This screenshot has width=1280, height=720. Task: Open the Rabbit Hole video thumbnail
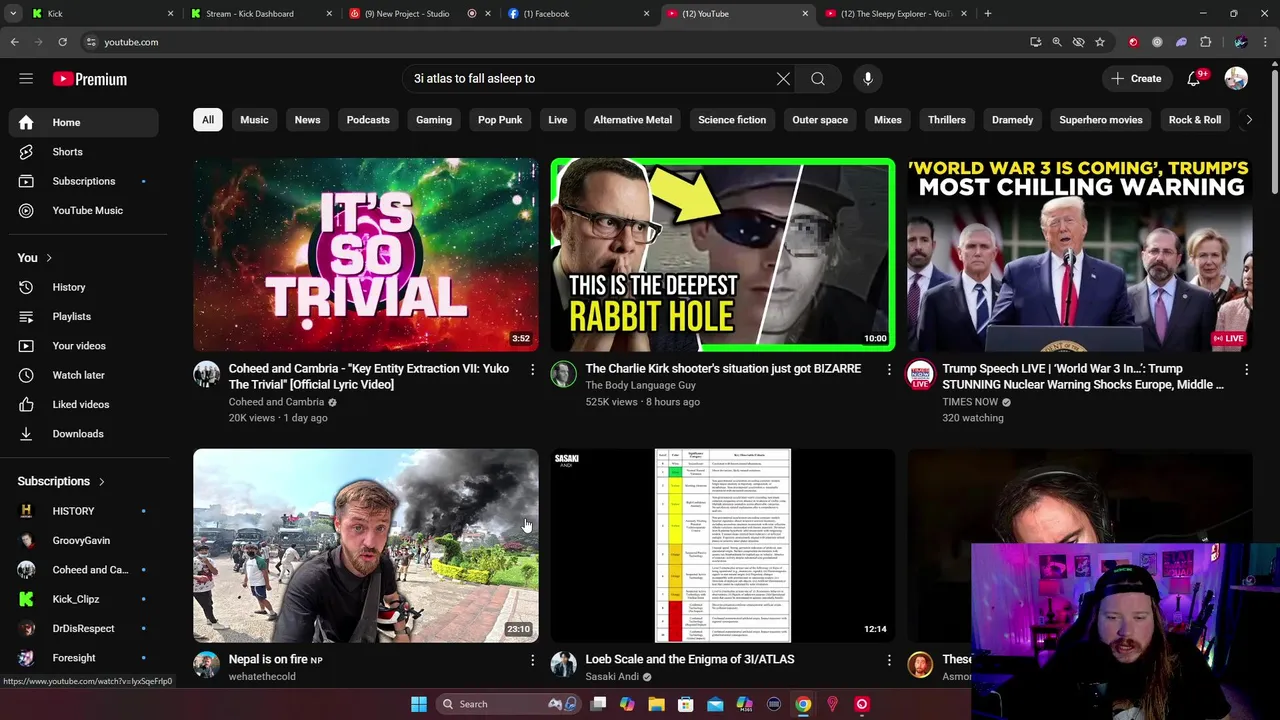(723, 255)
